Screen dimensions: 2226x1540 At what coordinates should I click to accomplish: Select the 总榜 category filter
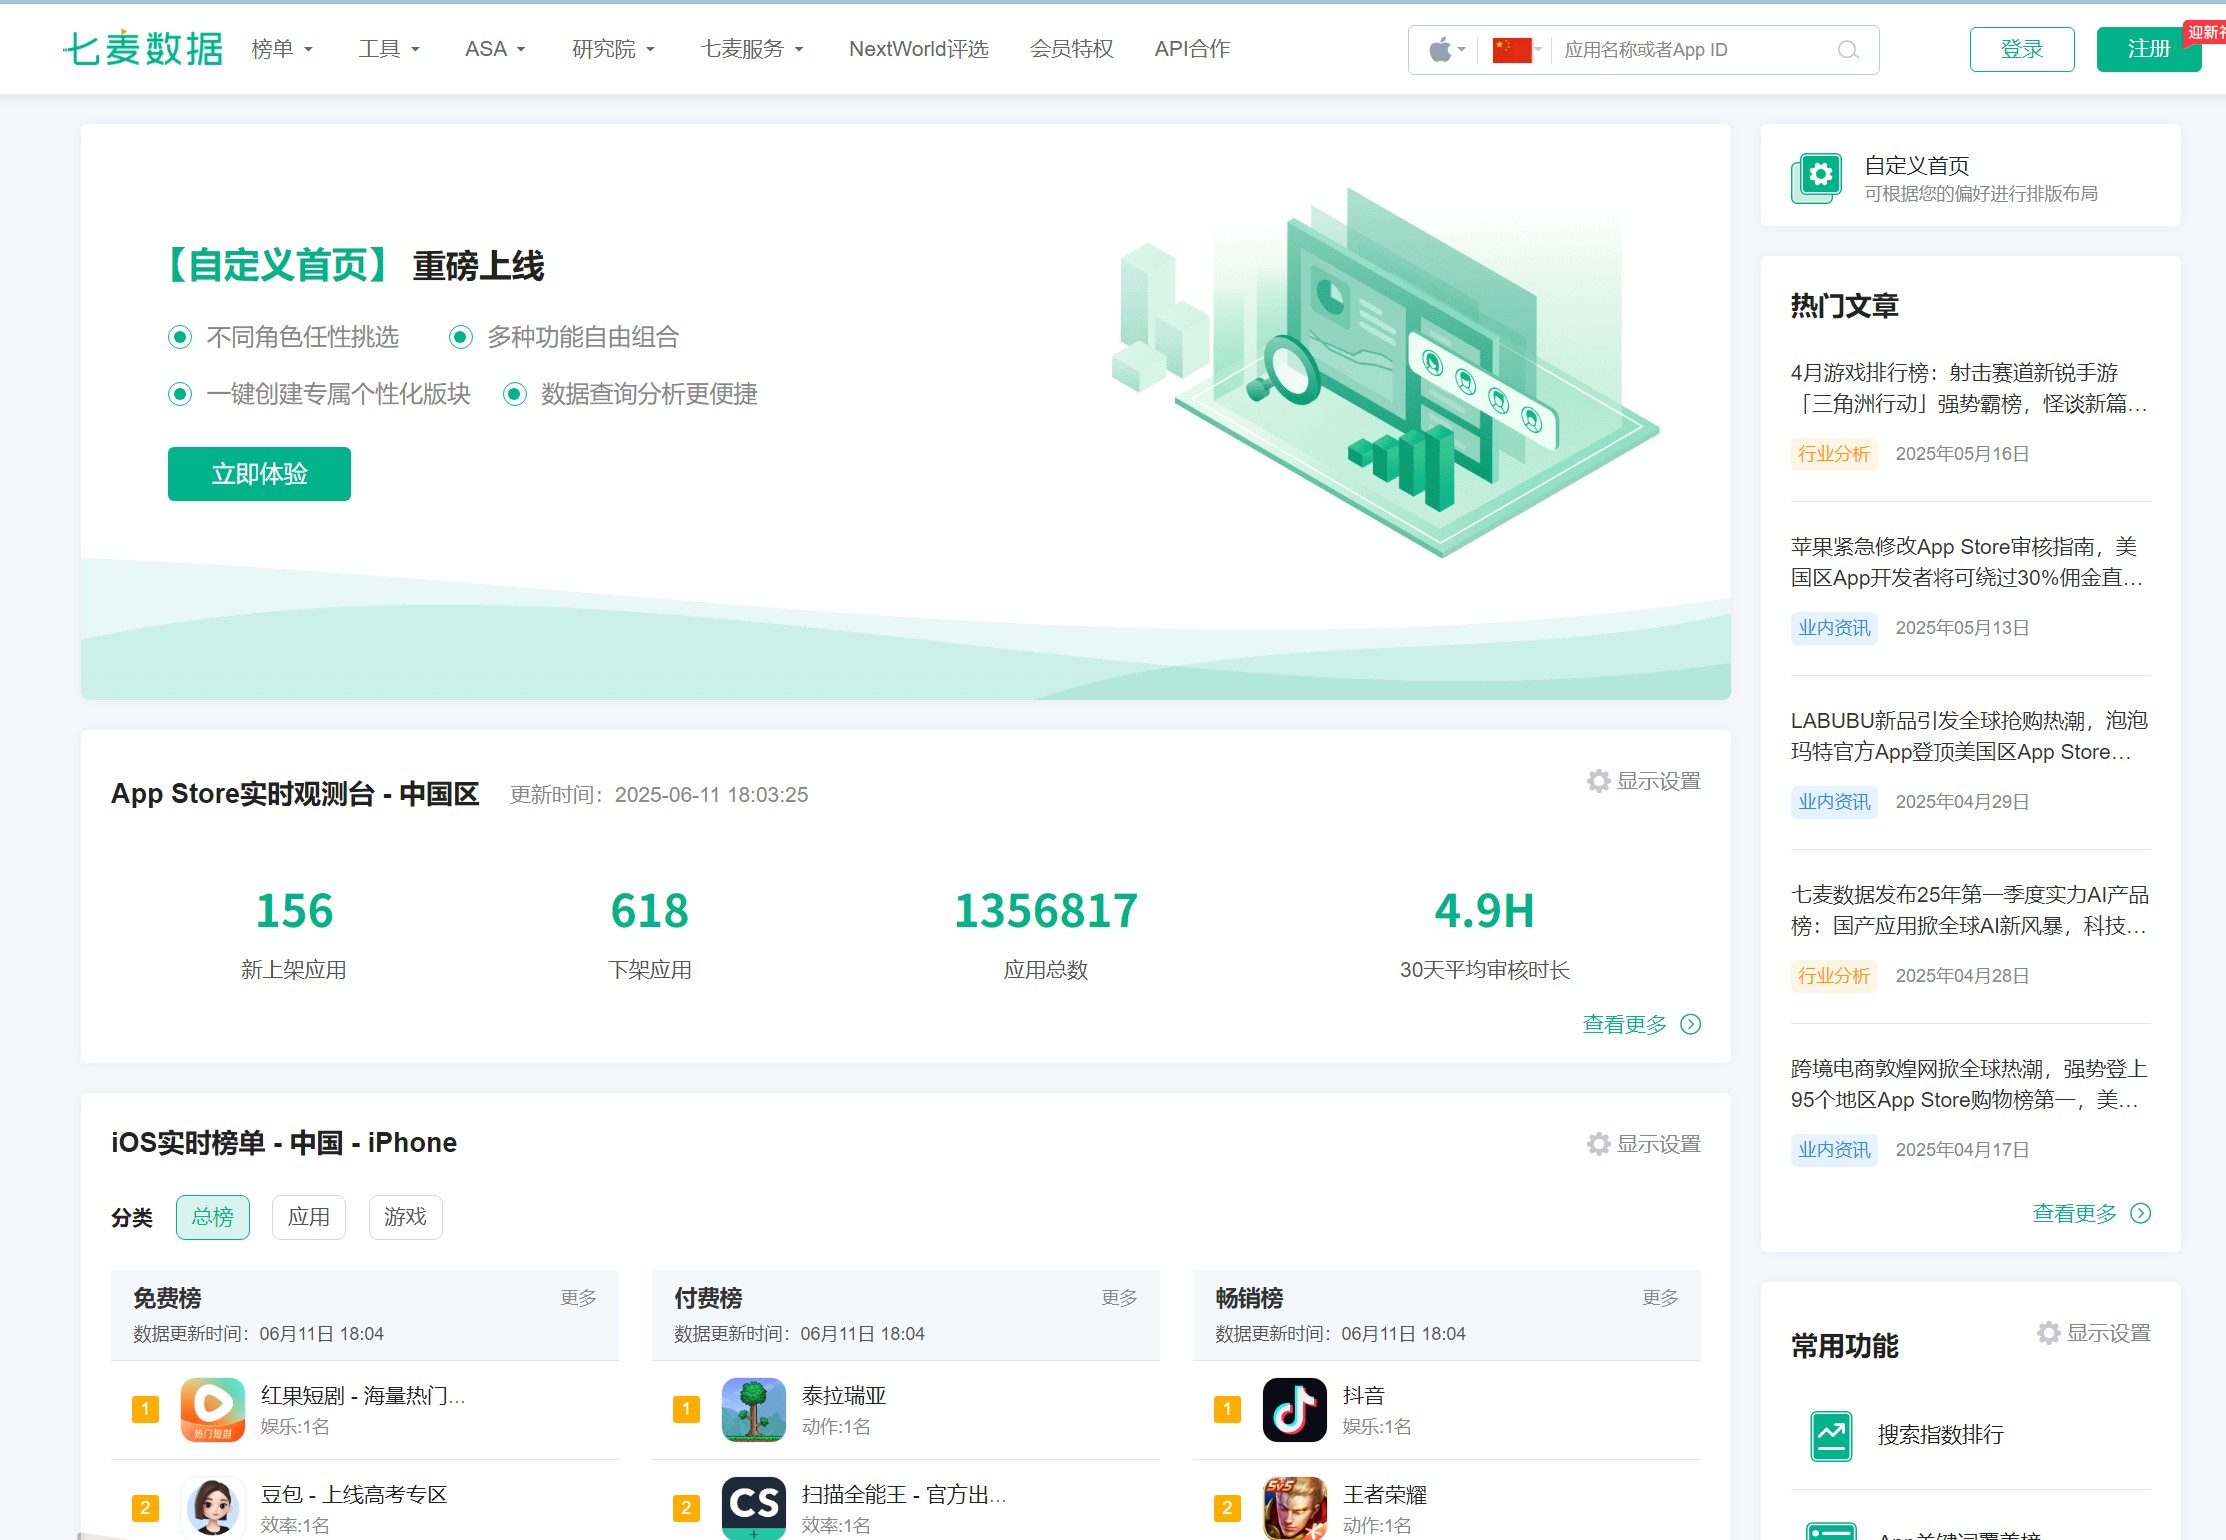(212, 1217)
